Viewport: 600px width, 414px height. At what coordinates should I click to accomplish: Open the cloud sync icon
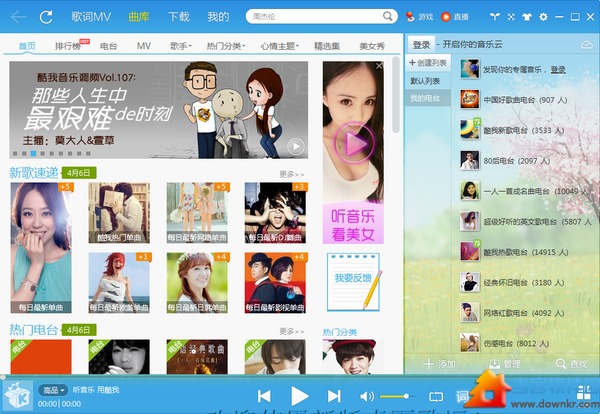(587, 45)
